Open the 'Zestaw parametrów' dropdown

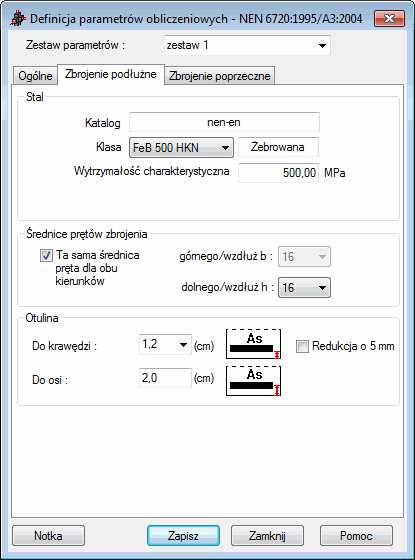pyautogui.click(x=247, y=45)
